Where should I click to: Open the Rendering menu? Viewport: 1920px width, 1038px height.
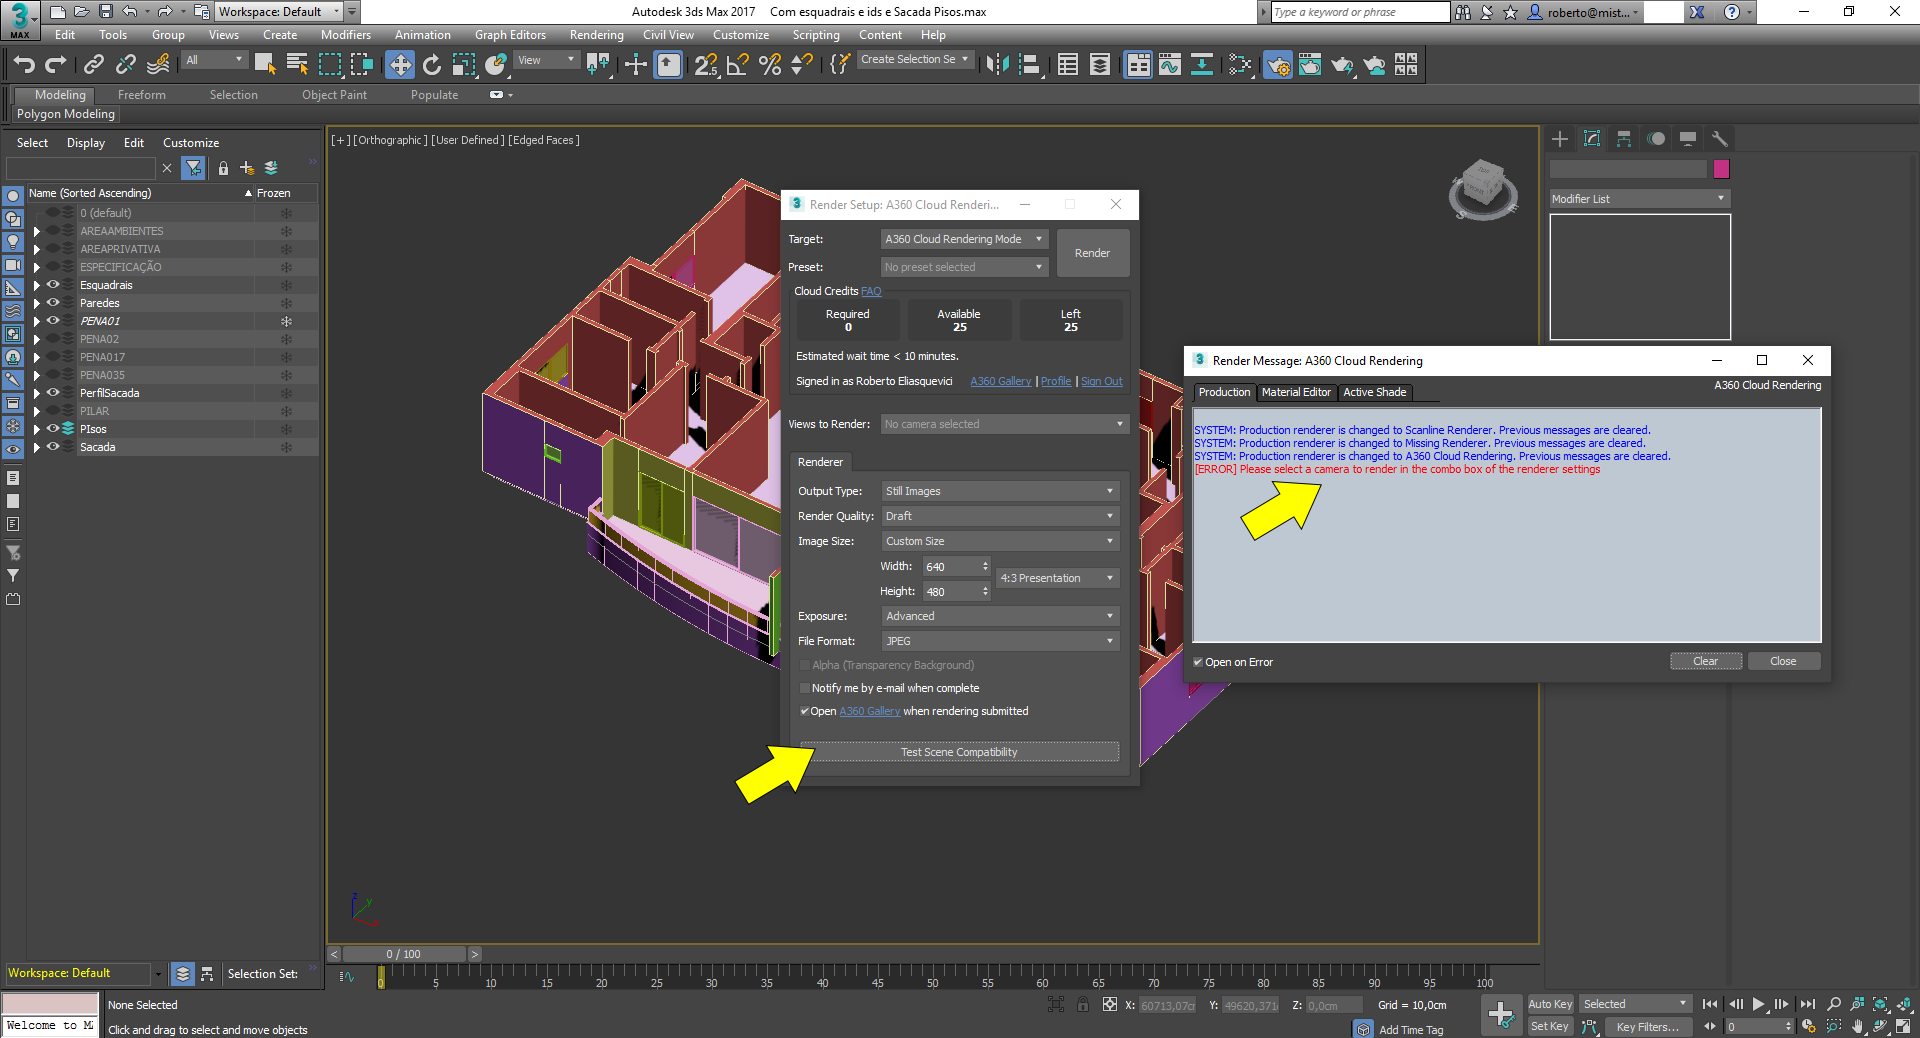[596, 35]
